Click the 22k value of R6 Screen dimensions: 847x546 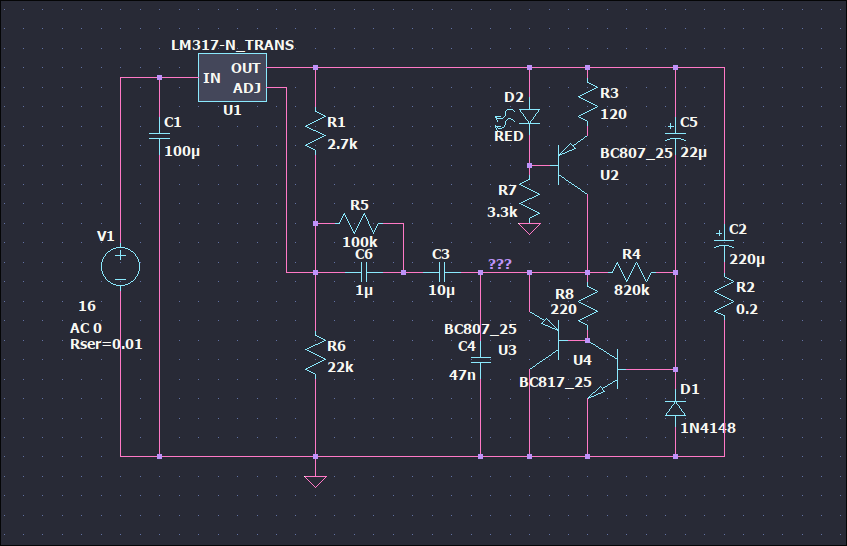[340, 367]
